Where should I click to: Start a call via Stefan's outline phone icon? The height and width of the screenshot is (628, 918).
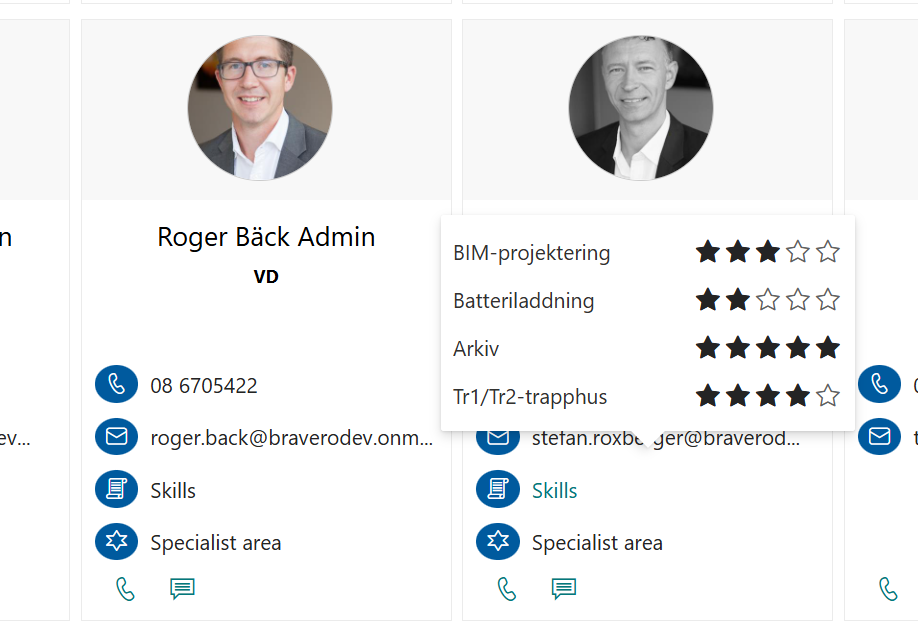click(506, 589)
